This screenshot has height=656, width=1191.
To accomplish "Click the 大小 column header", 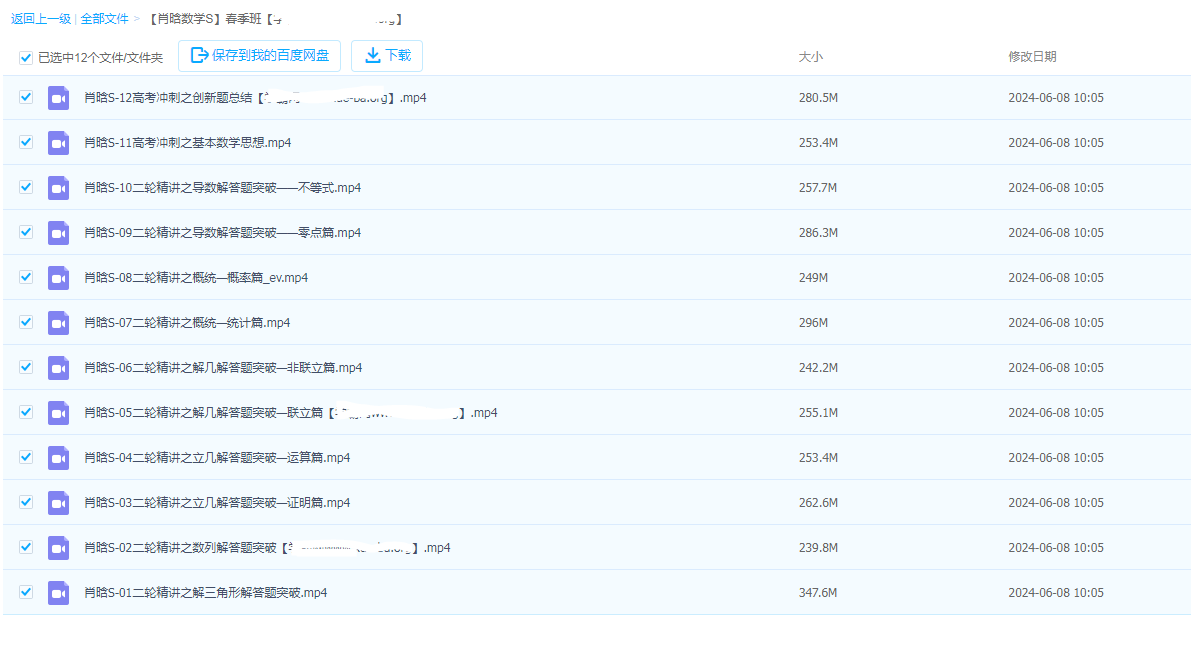I will pos(812,57).
